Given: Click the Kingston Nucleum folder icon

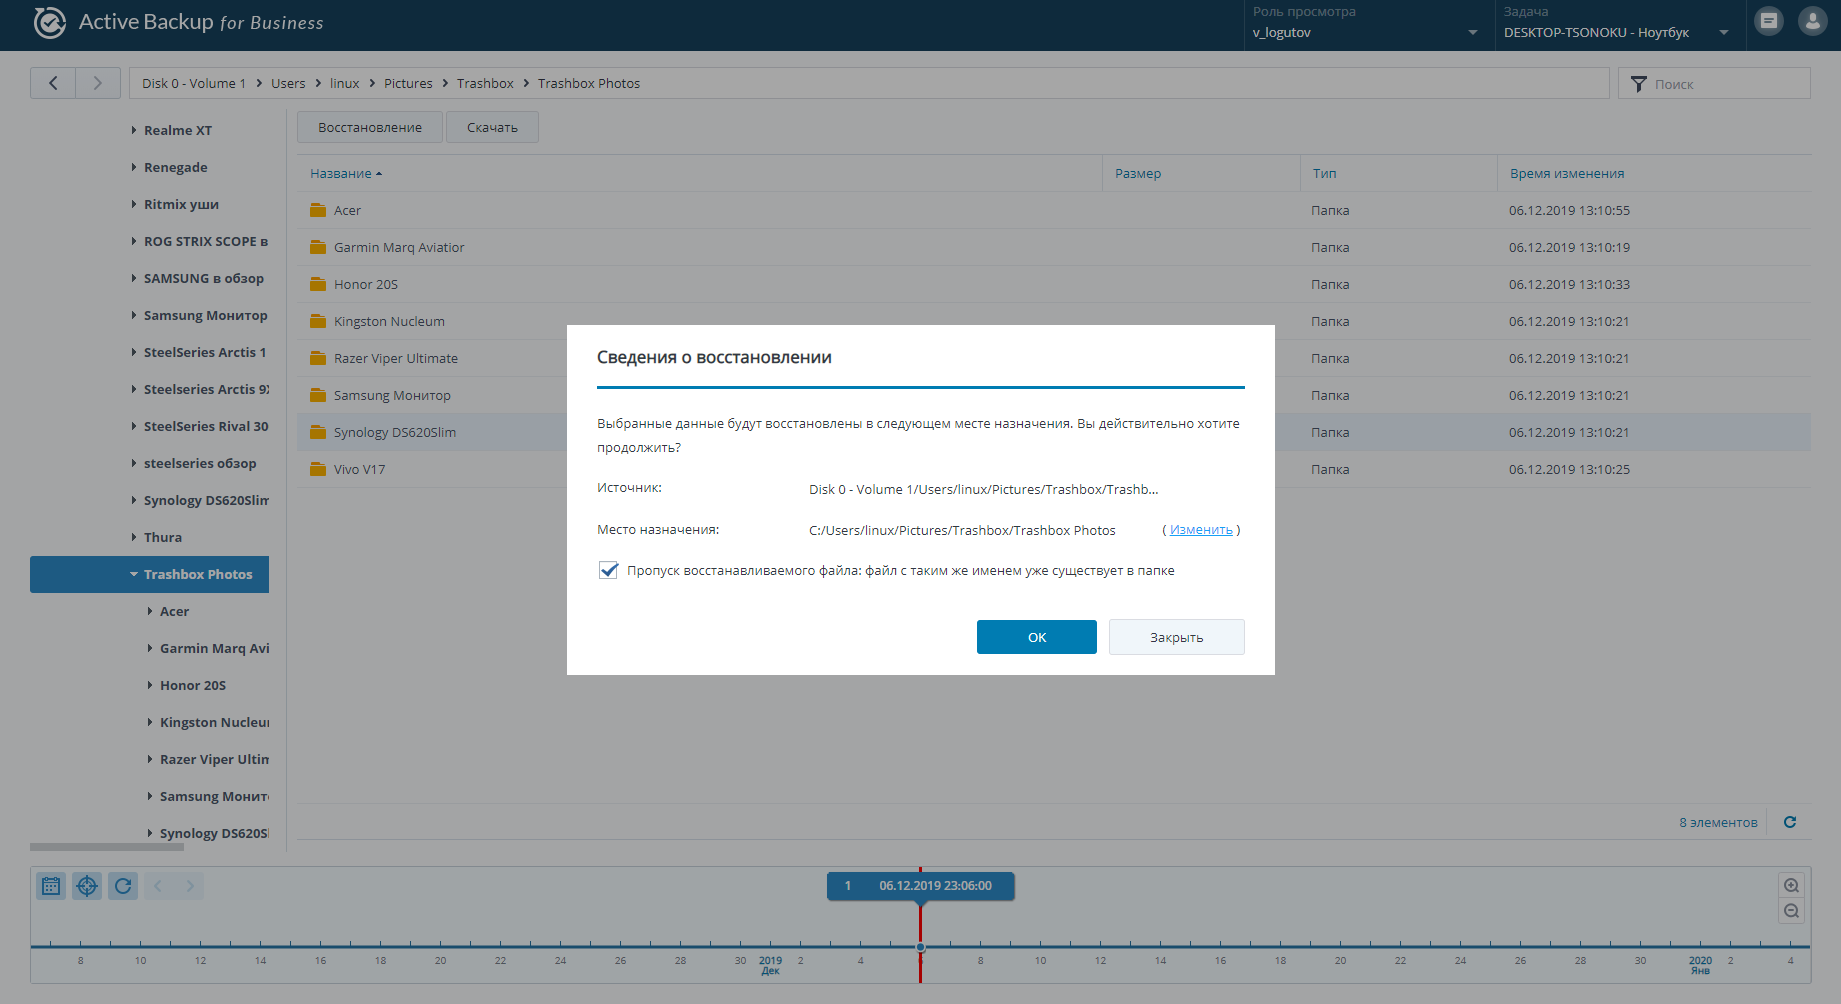Looking at the screenshot, I should point(318,321).
